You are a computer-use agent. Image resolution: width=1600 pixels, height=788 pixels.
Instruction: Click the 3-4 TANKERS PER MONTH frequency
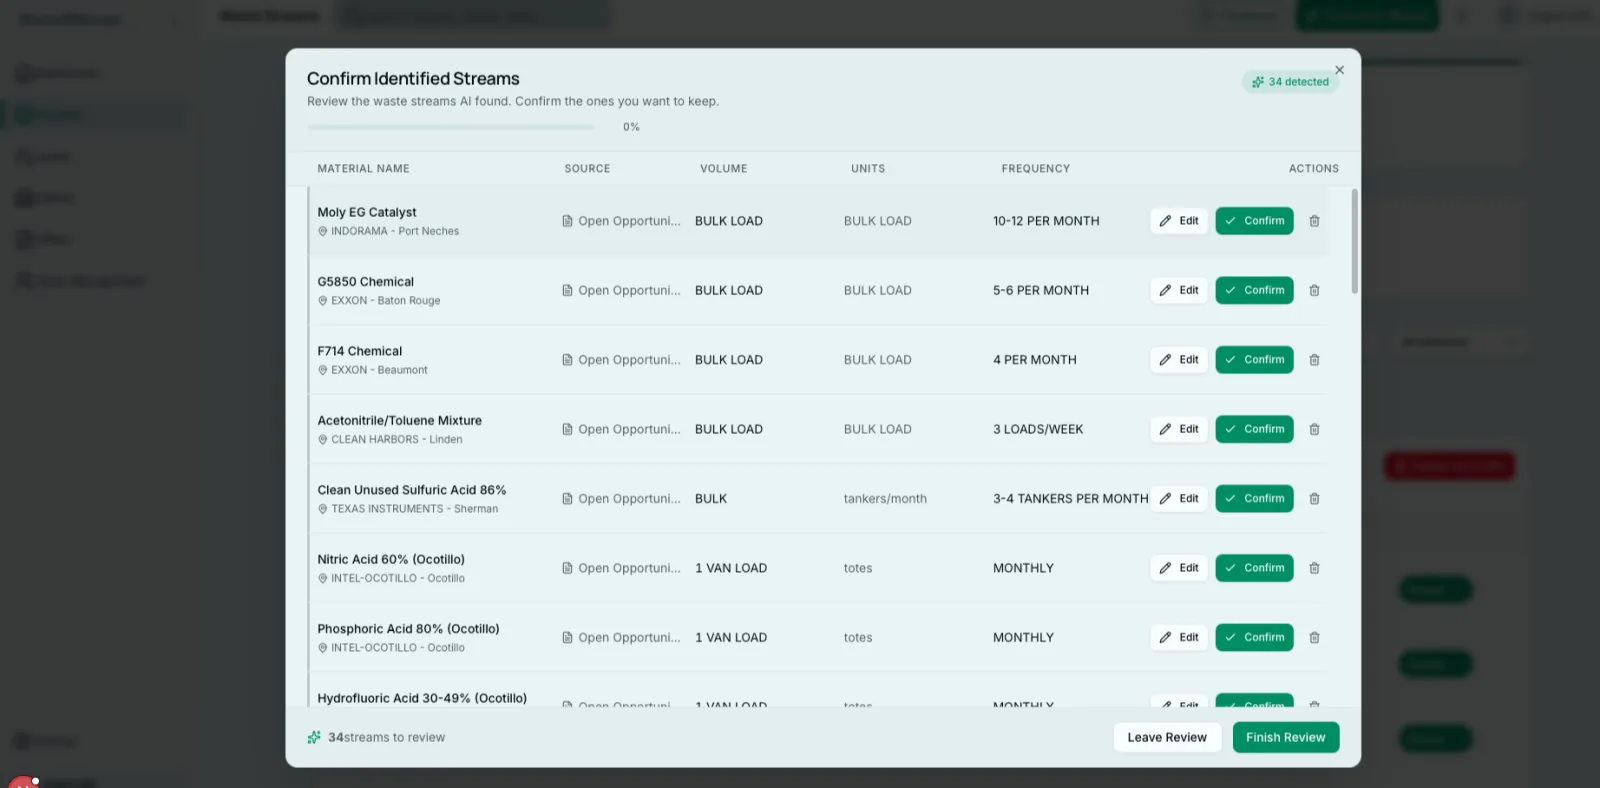point(1070,498)
